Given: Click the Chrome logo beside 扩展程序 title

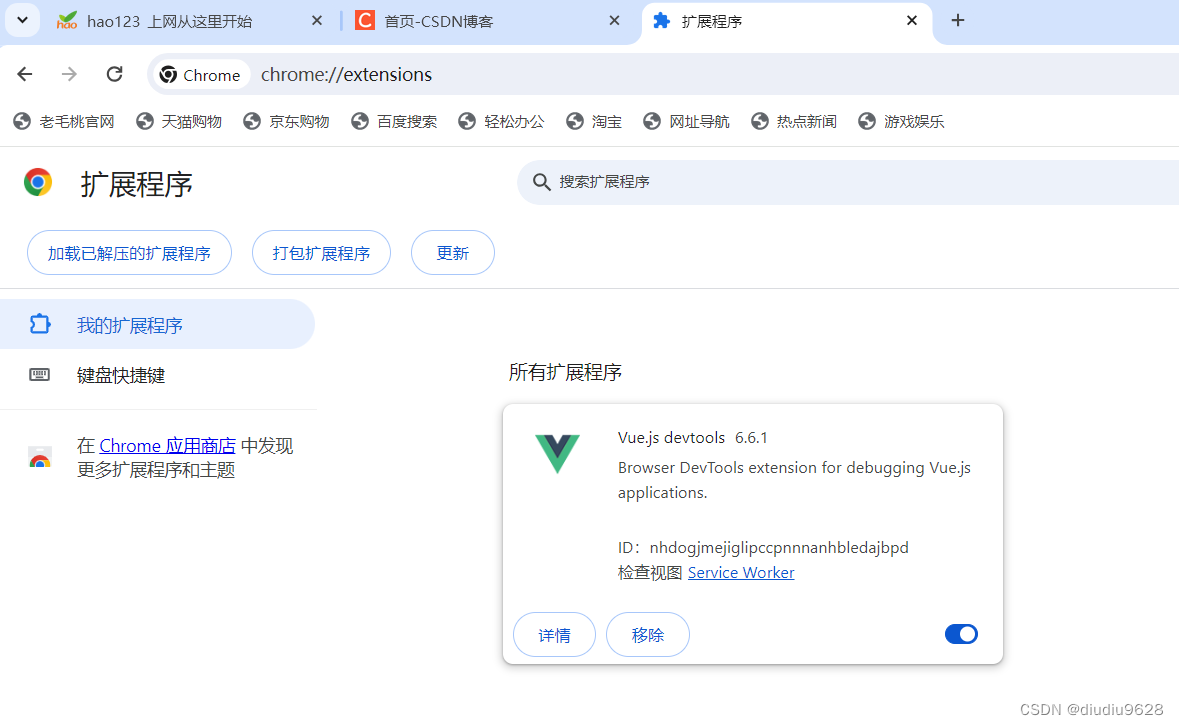Looking at the screenshot, I should [x=38, y=183].
